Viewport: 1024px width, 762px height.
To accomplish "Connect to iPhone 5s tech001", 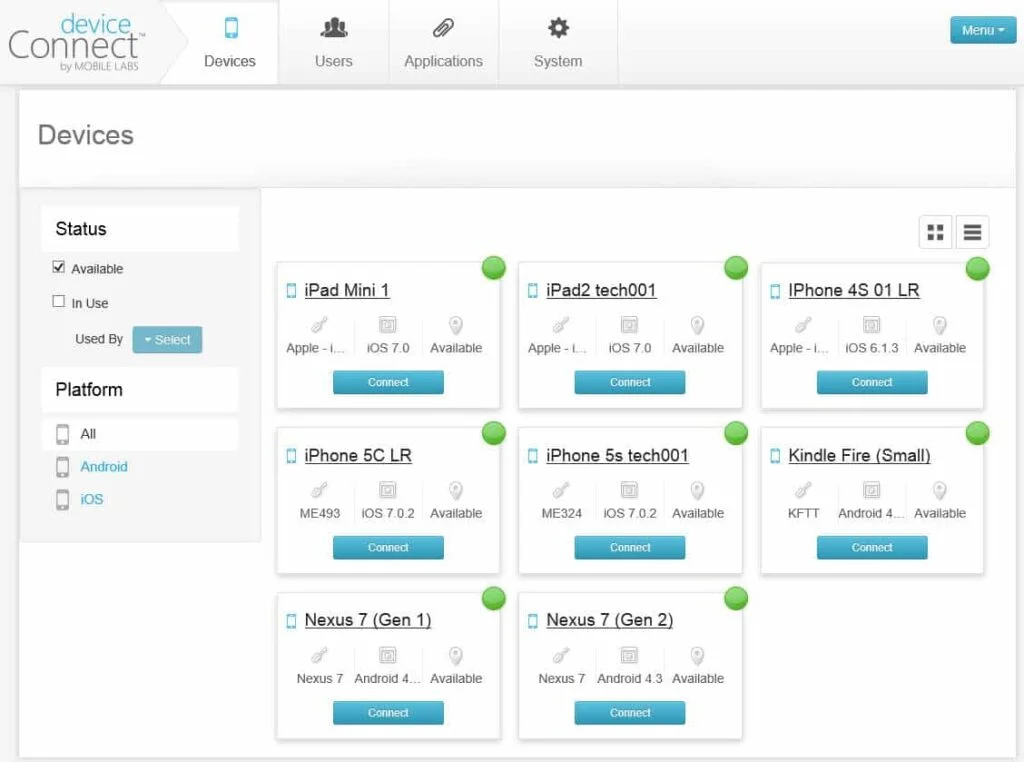I will [x=630, y=547].
